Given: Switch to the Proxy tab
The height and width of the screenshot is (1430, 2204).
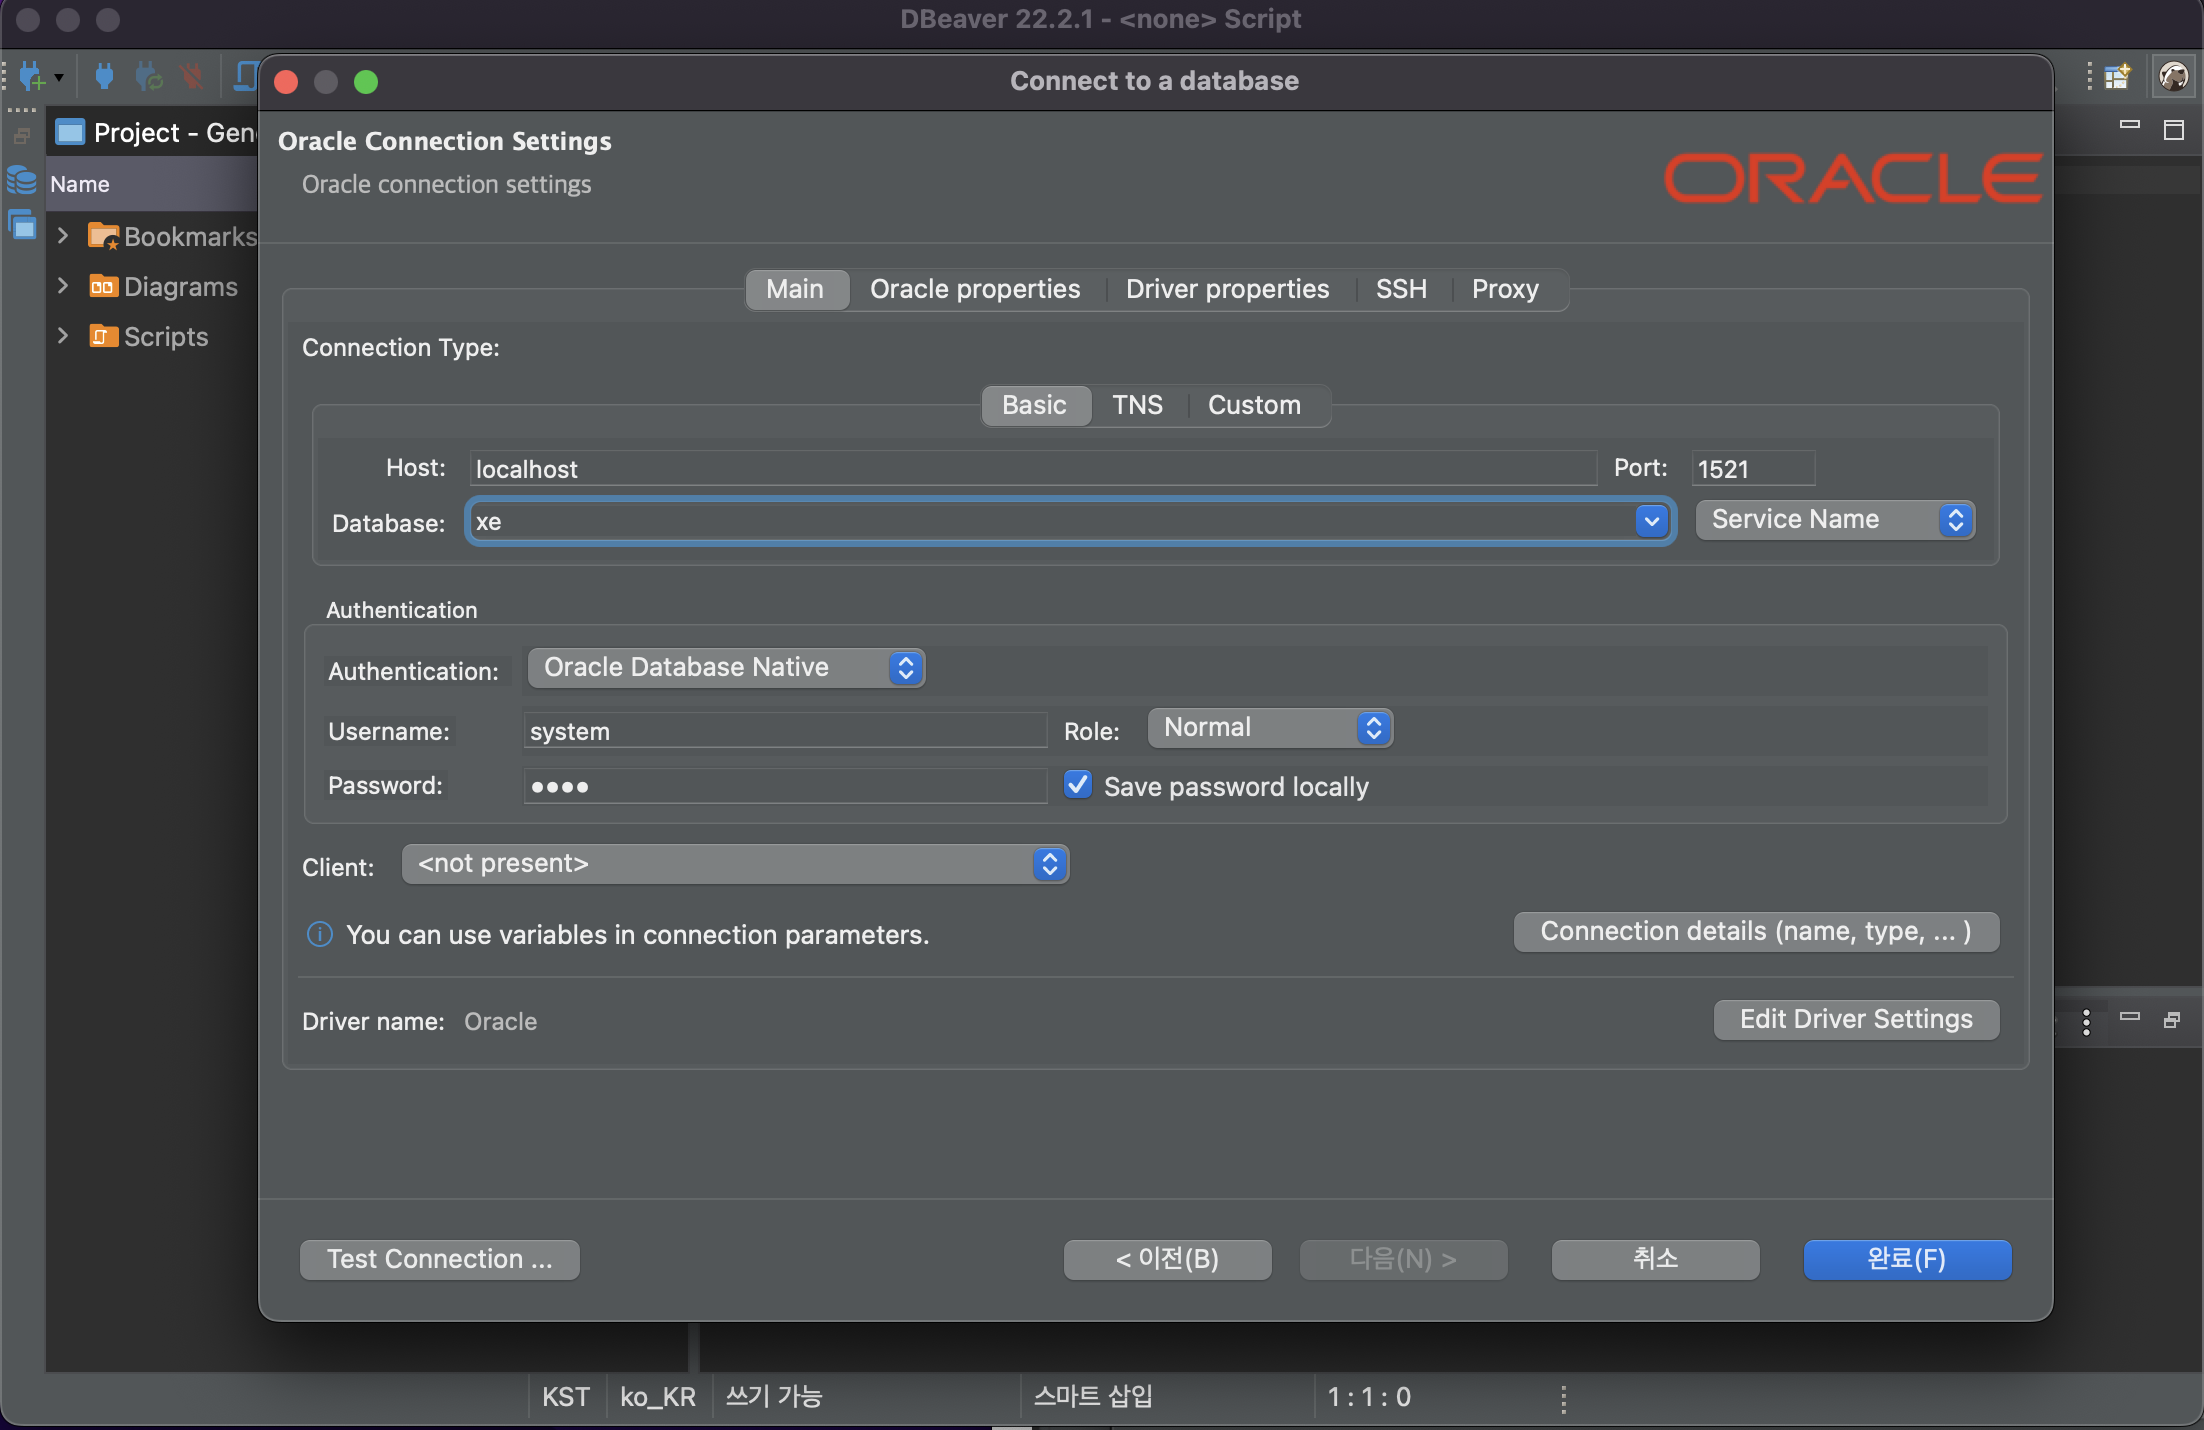Looking at the screenshot, I should [x=1505, y=289].
